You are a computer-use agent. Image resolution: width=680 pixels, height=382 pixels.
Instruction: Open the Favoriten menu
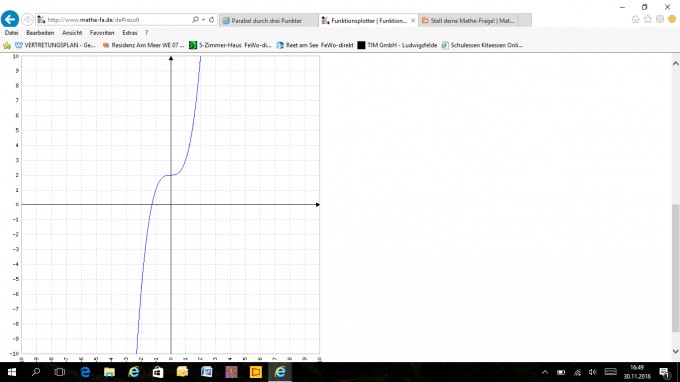click(102, 33)
